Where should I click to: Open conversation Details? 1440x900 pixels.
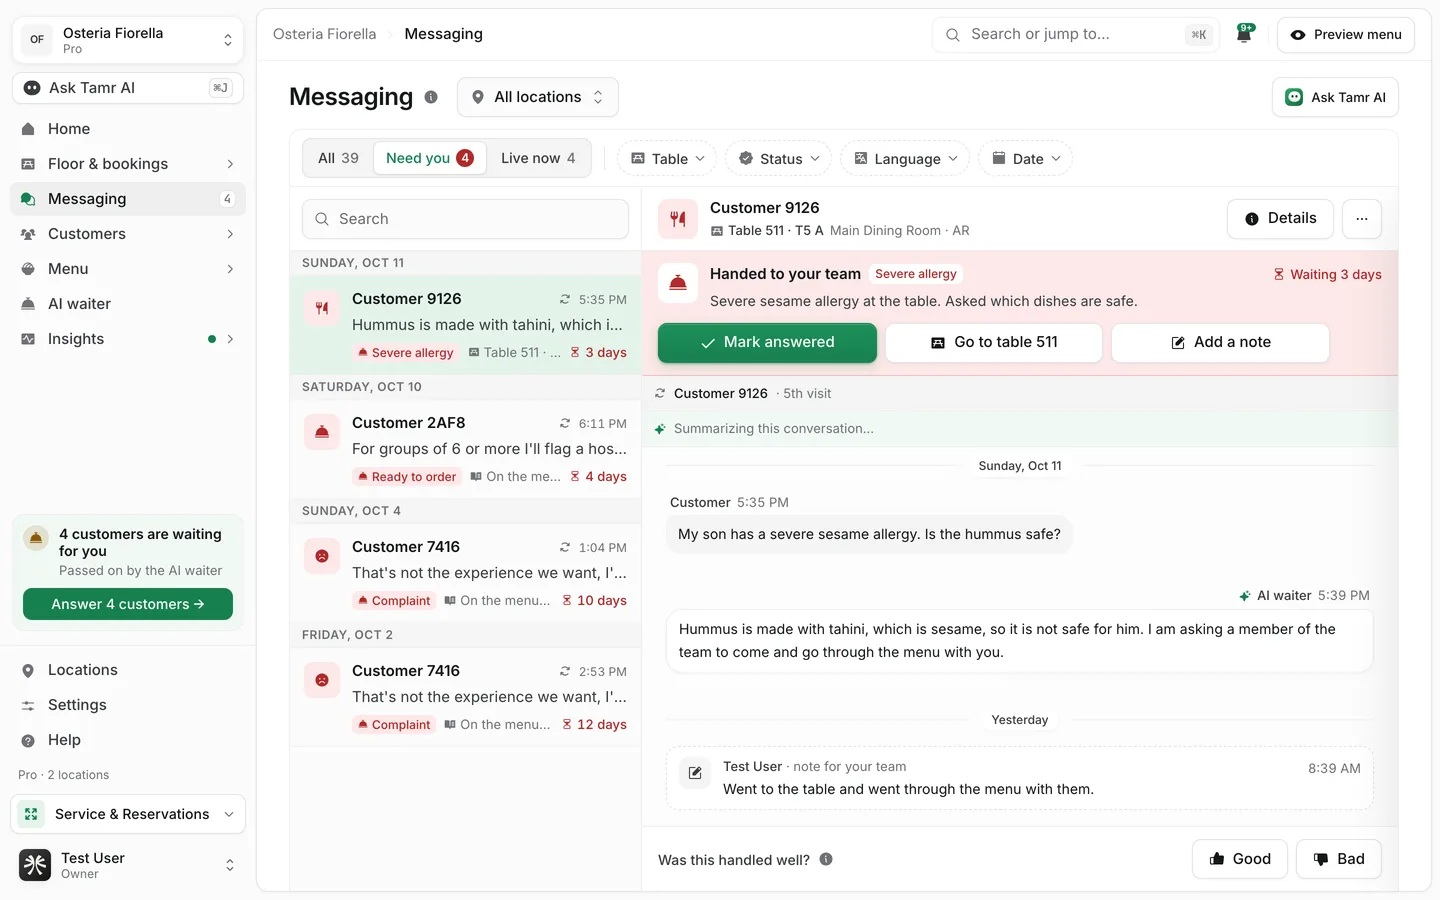[1280, 218]
